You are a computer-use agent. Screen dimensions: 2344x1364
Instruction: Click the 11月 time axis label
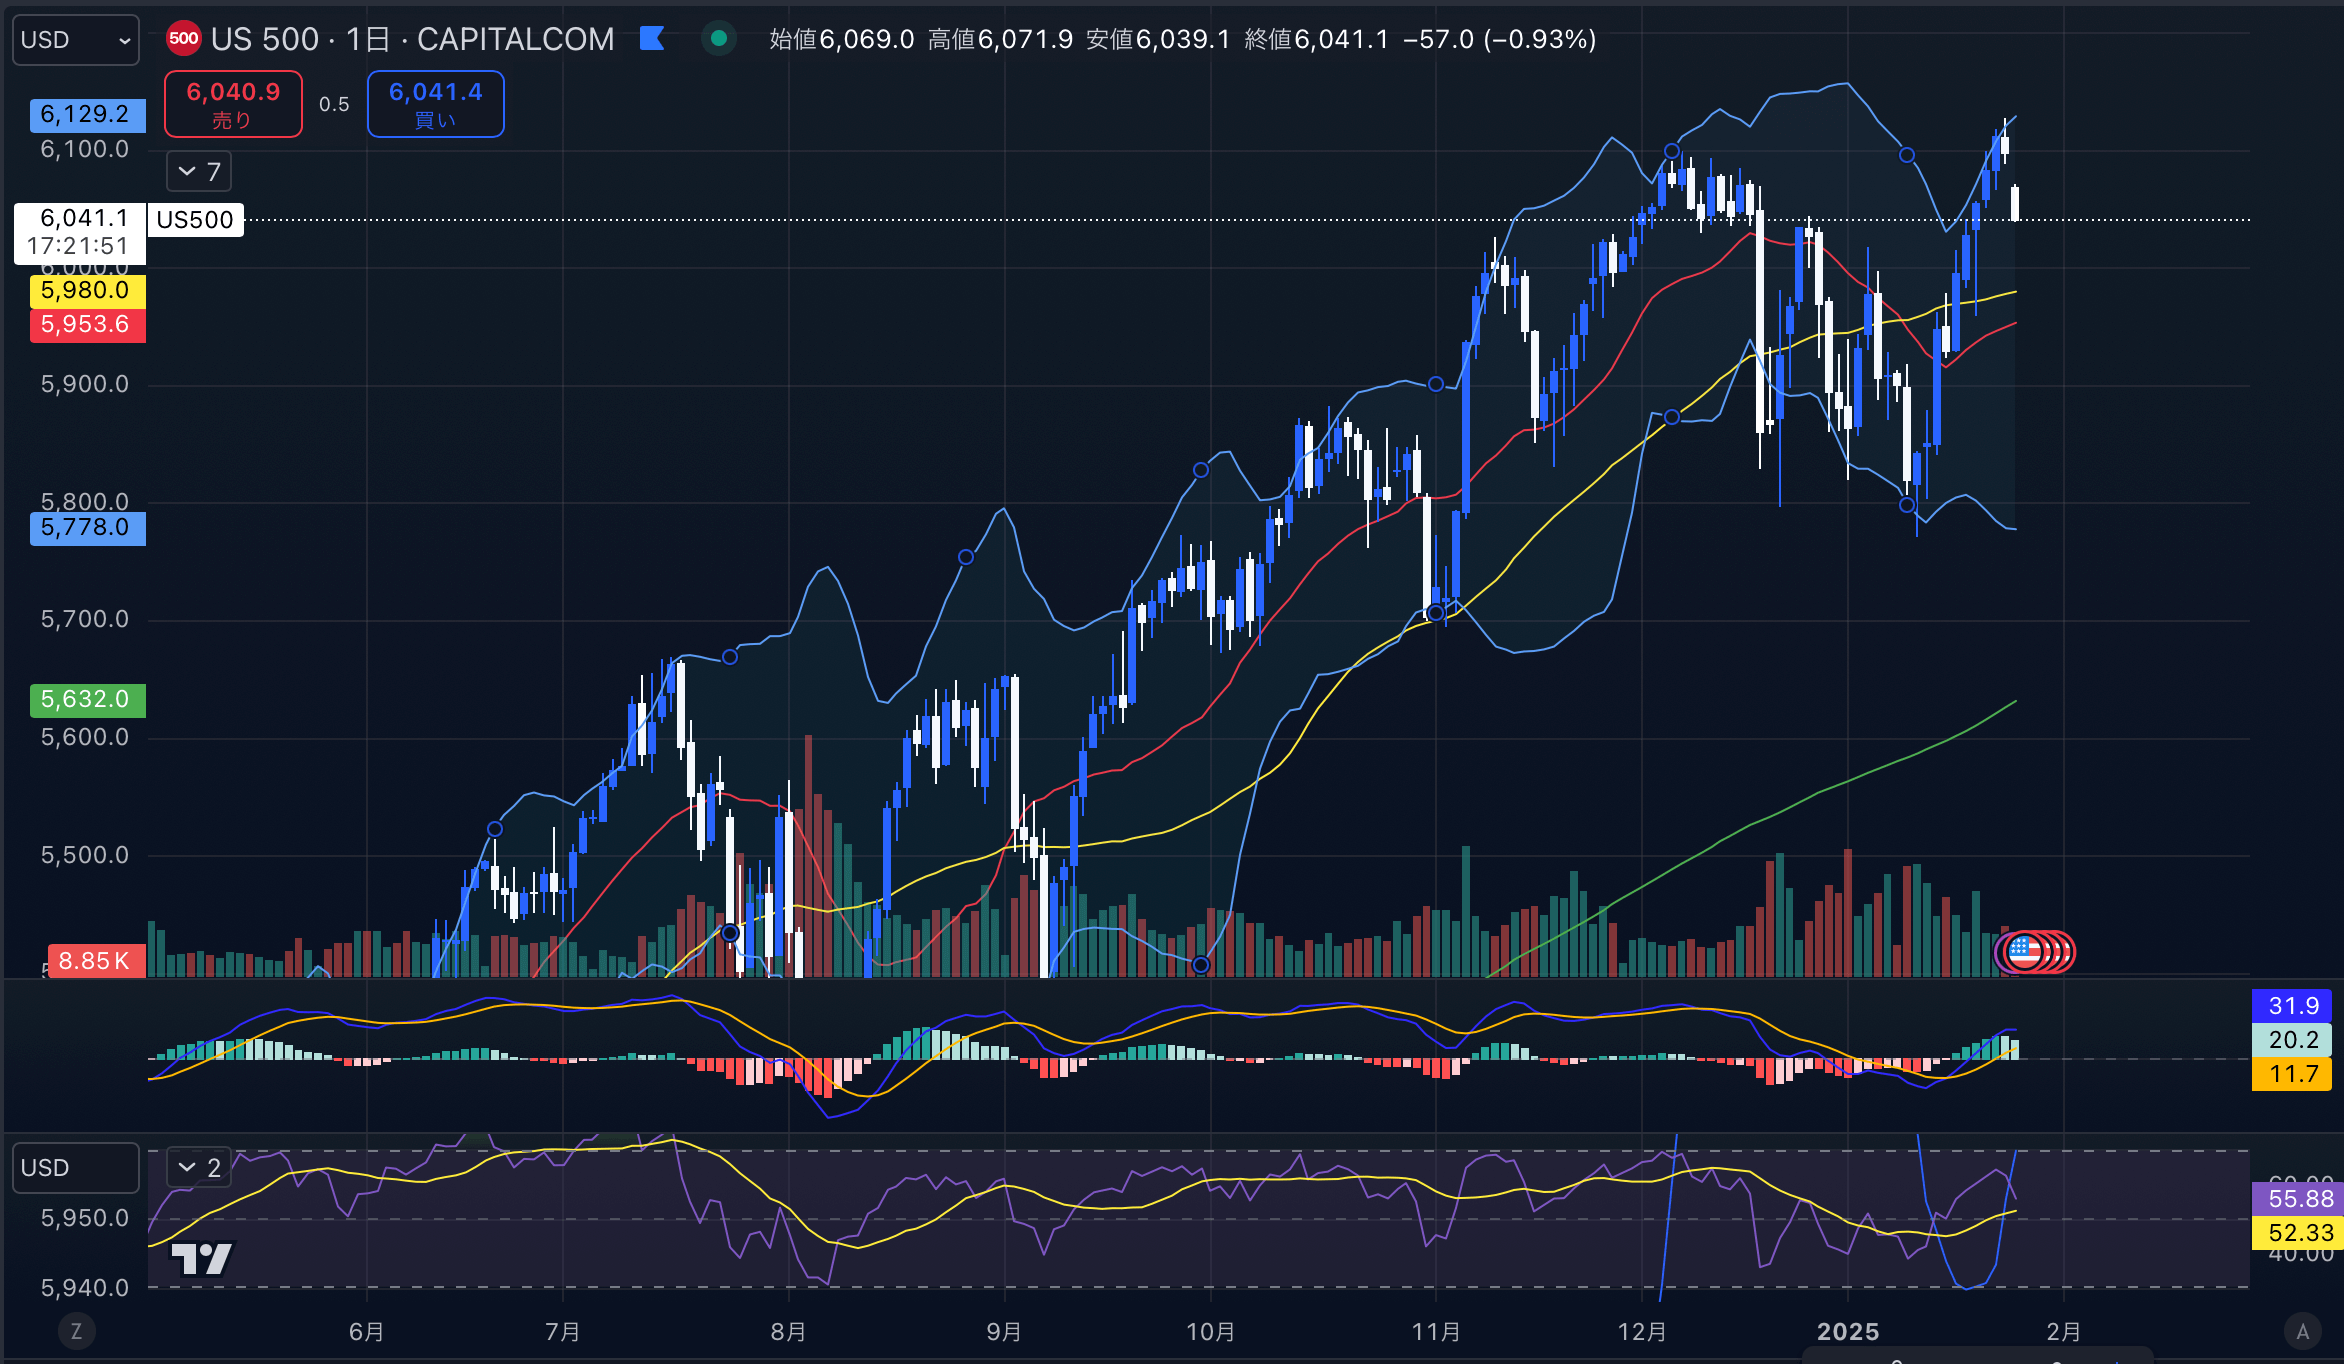click(1436, 1332)
